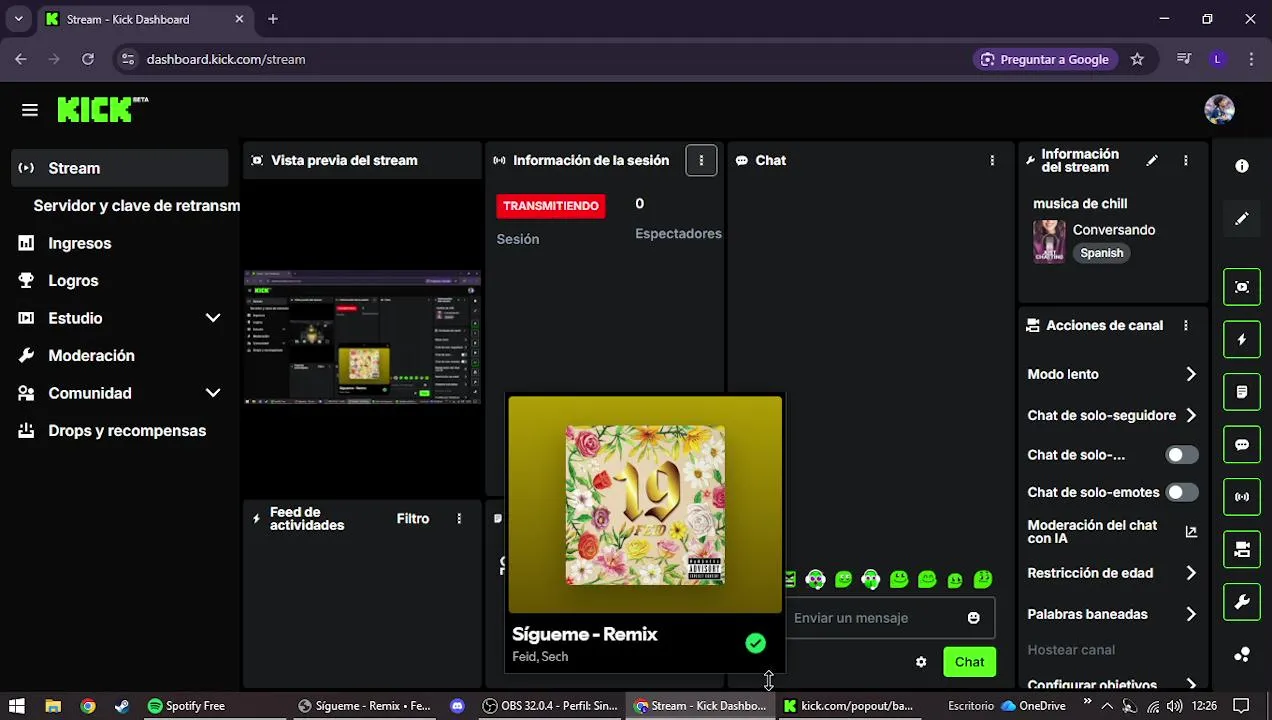Click Preguntar a Google button in address bar

coord(1044,59)
